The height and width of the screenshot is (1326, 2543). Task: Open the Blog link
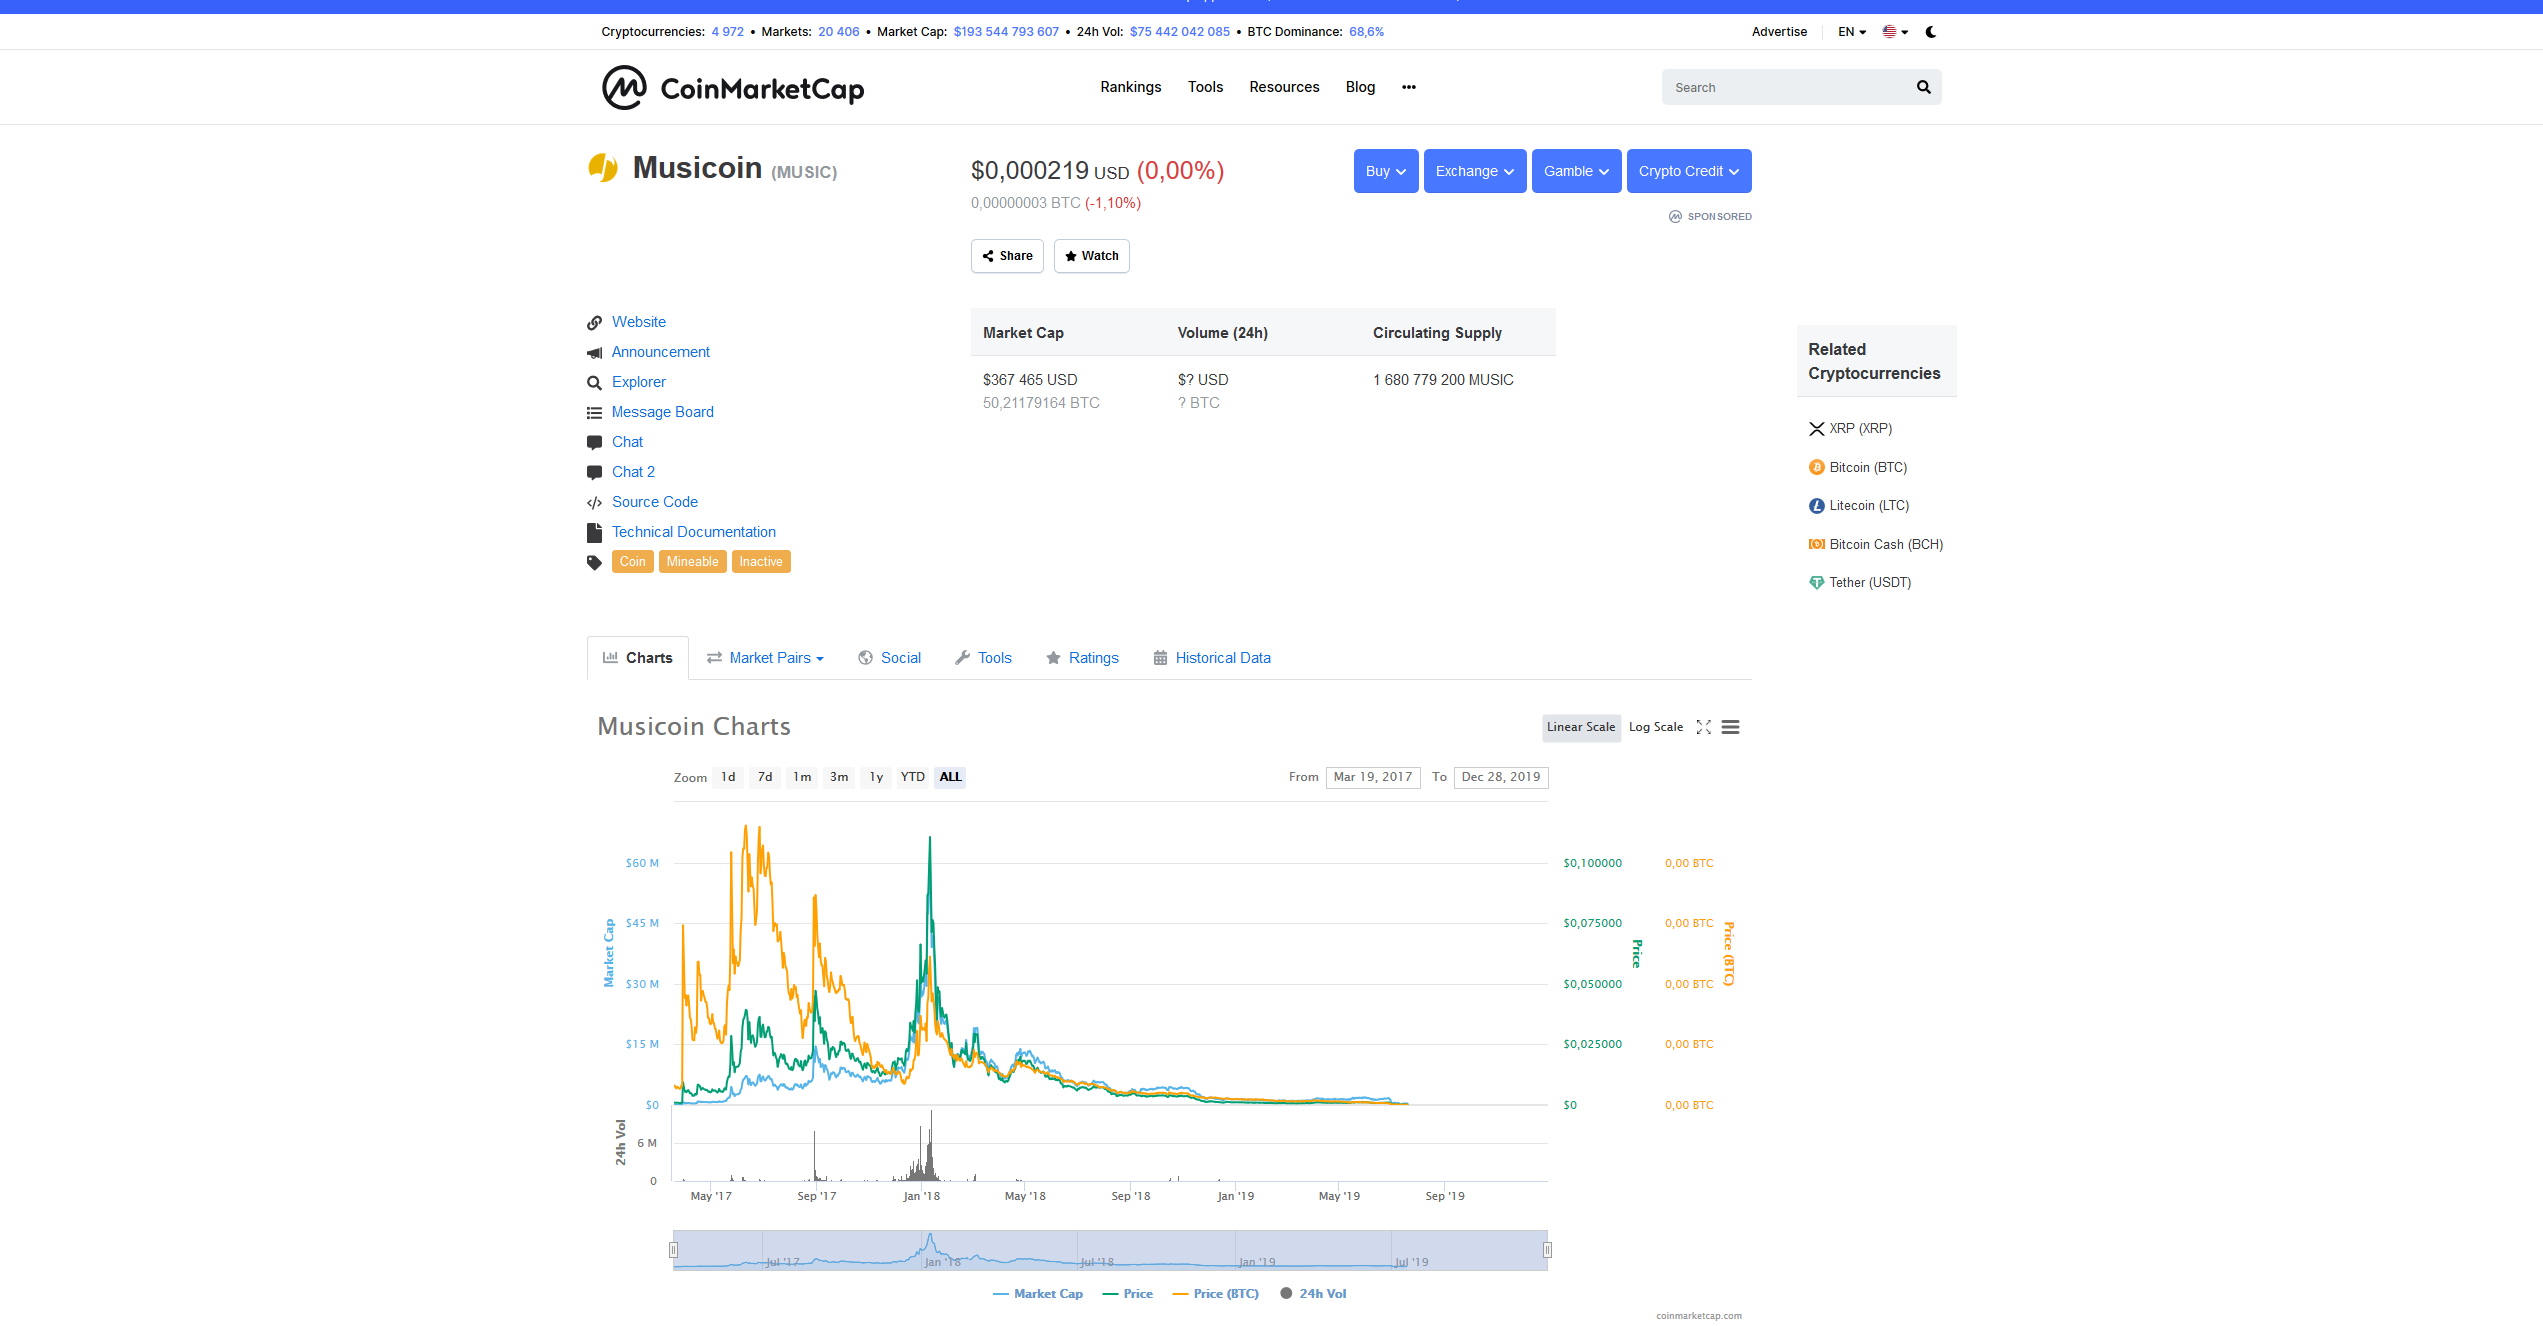tap(1360, 87)
